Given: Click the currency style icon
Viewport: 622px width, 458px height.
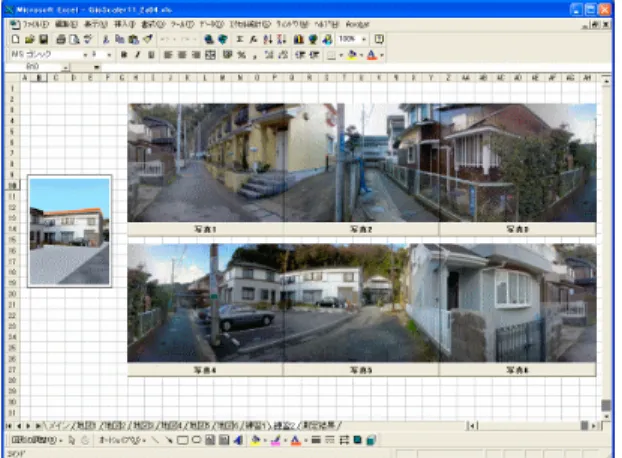Looking at the screenshot, I should (227, 55).
